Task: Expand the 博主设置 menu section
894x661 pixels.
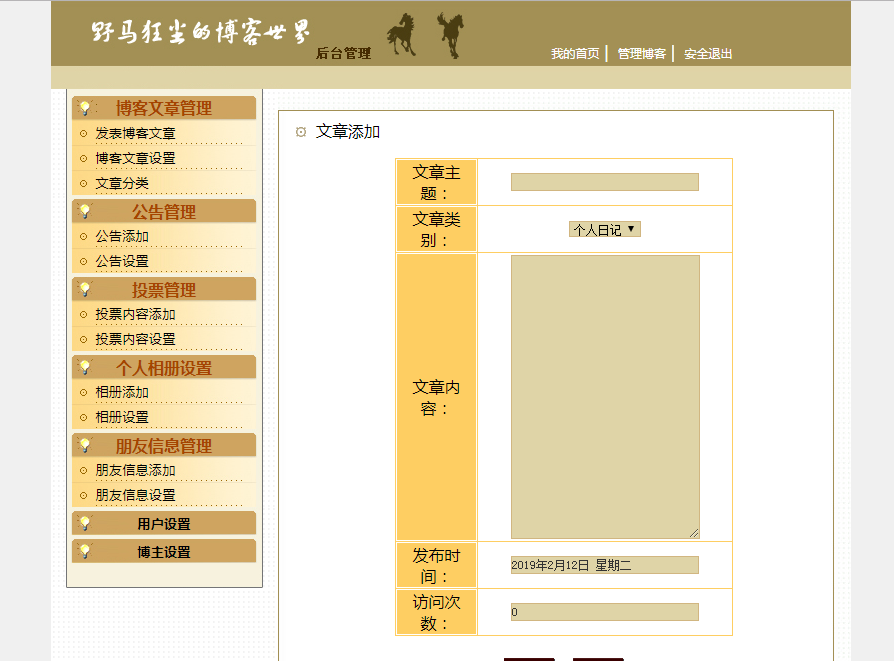Action: [164, 551]
